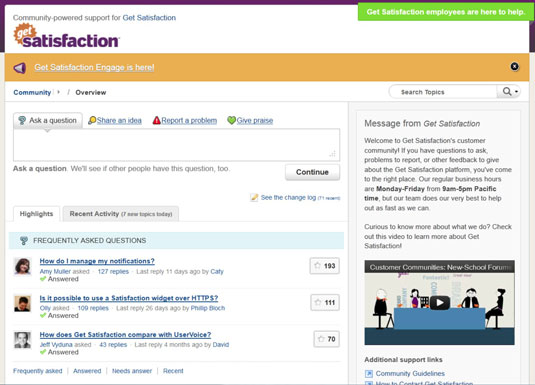The width and height of the screenshot is (535, 385).
Task: Open How do I manage my notifications?
Action: click(x=97, y=261)
